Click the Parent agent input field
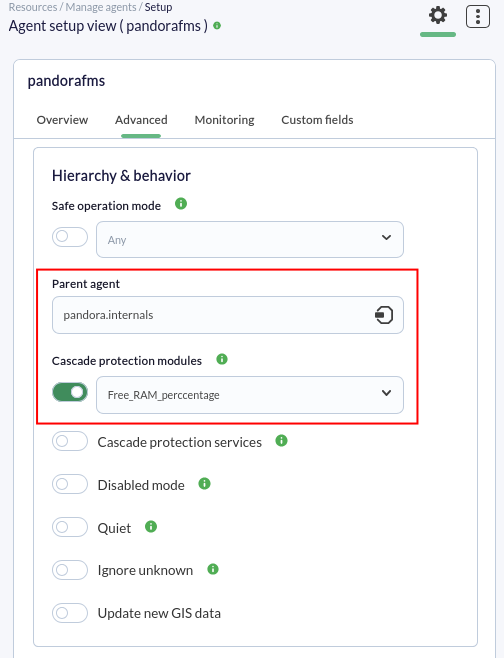The image size is (504, 658). click(x=228, y=315)
